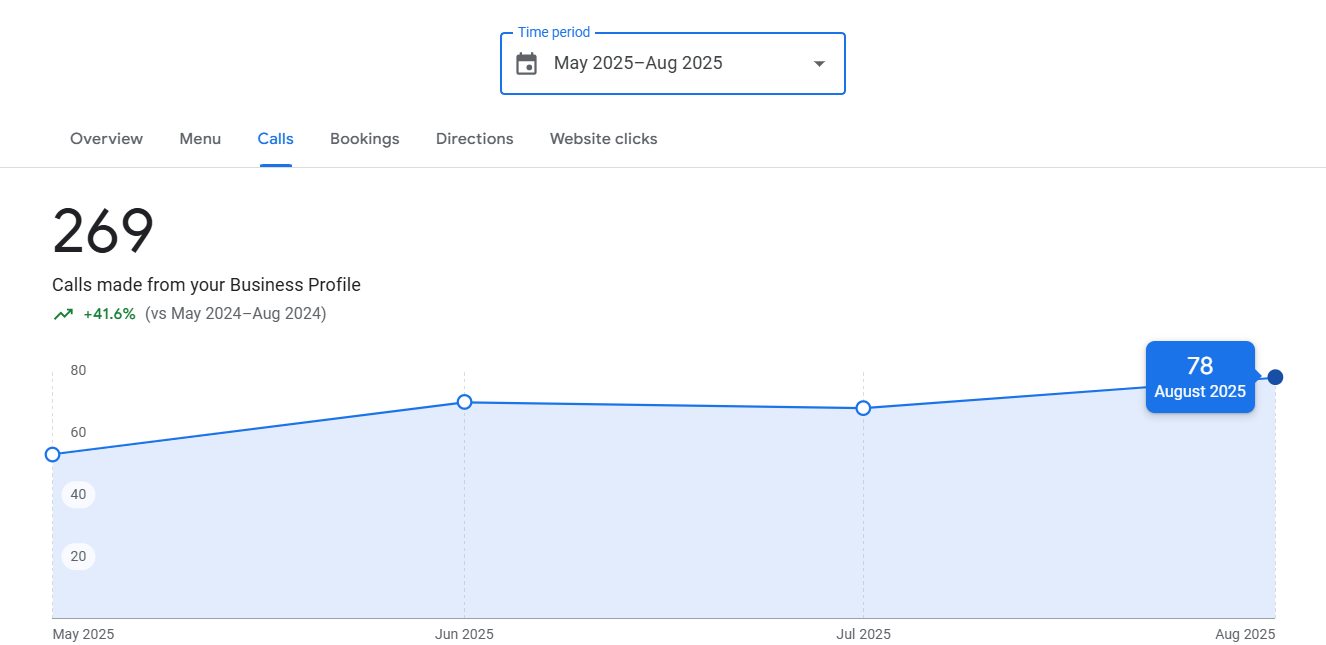Viewport: 1326px width, 645px height.
Task: Expand the Time period dropdown arrow
Action: (819, 64)
